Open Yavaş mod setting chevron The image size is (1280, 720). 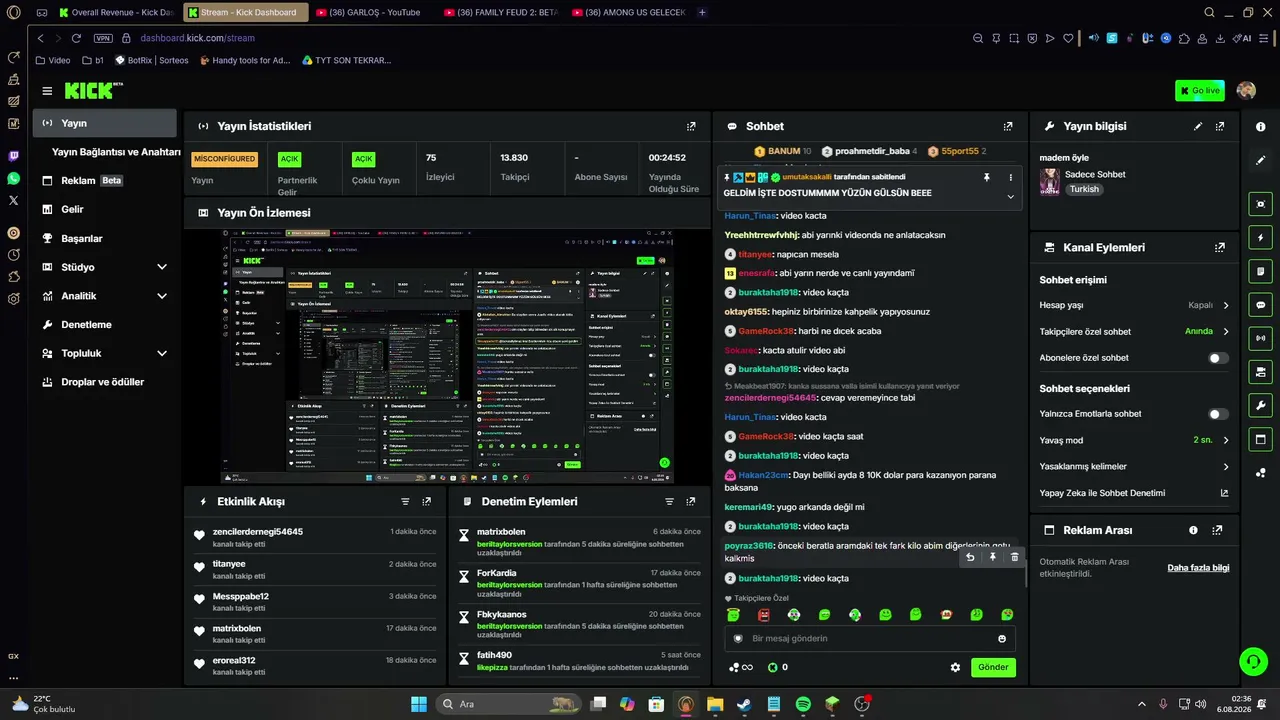[1226, 440]
